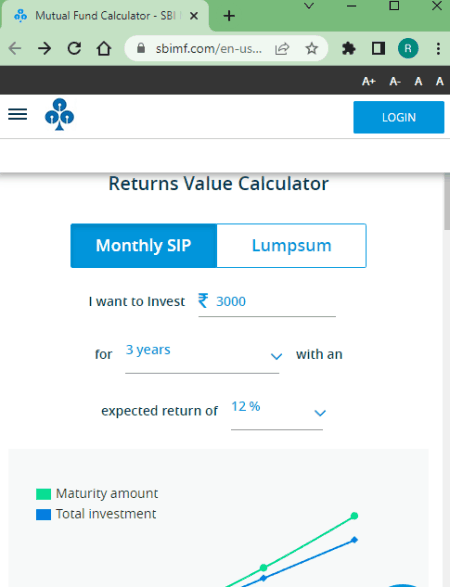Image resolution: width=450 pixels, height=587 pixels.
Task: Open the Extensions puzzle icon
Action: (349, 49)
